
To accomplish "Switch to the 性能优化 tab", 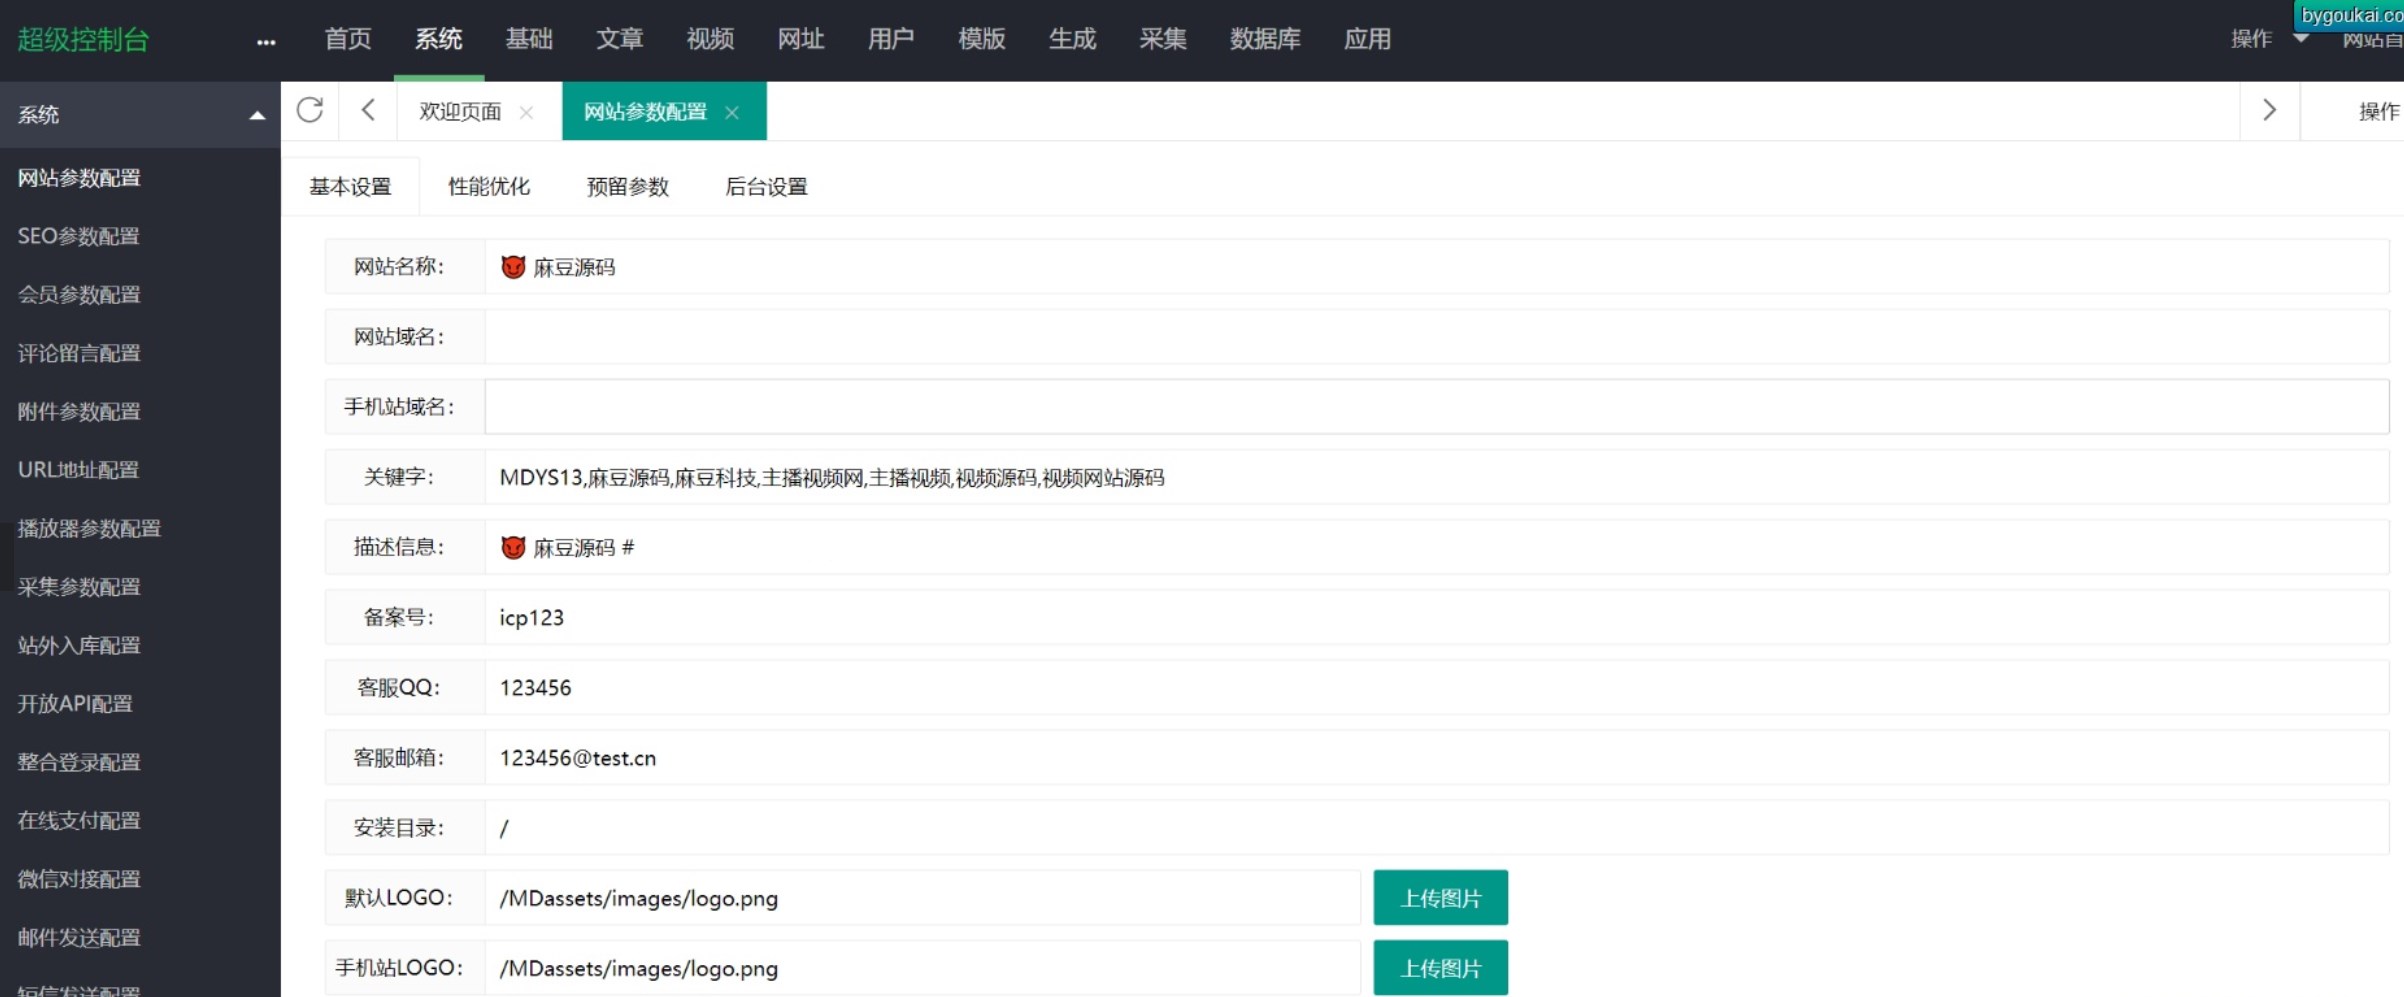I will (489, 187).
